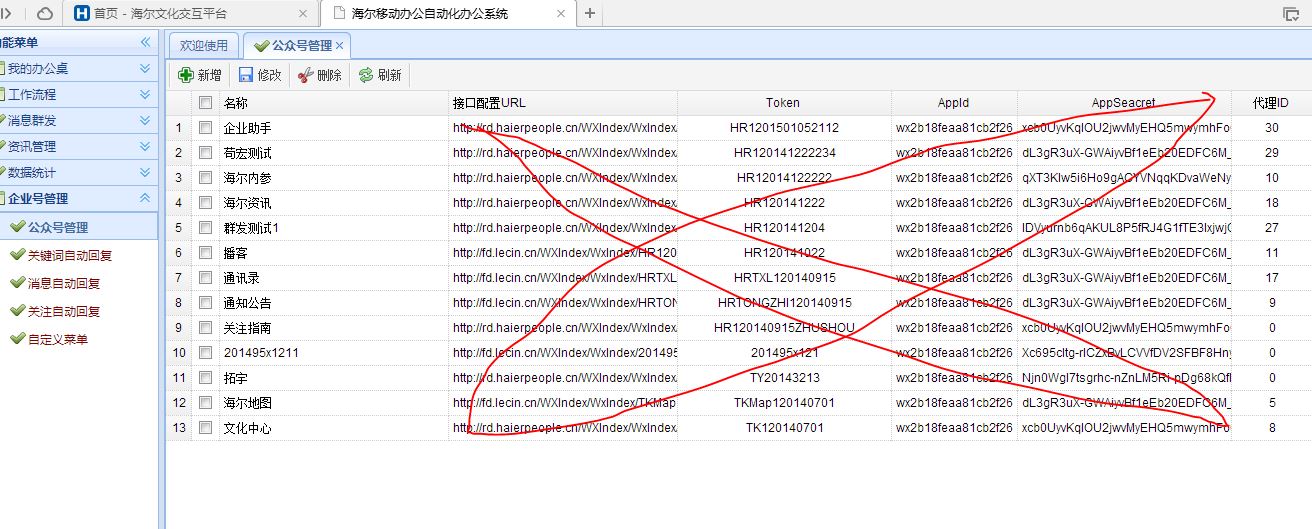Select token cell HRTXL120140915

(784, 278)
